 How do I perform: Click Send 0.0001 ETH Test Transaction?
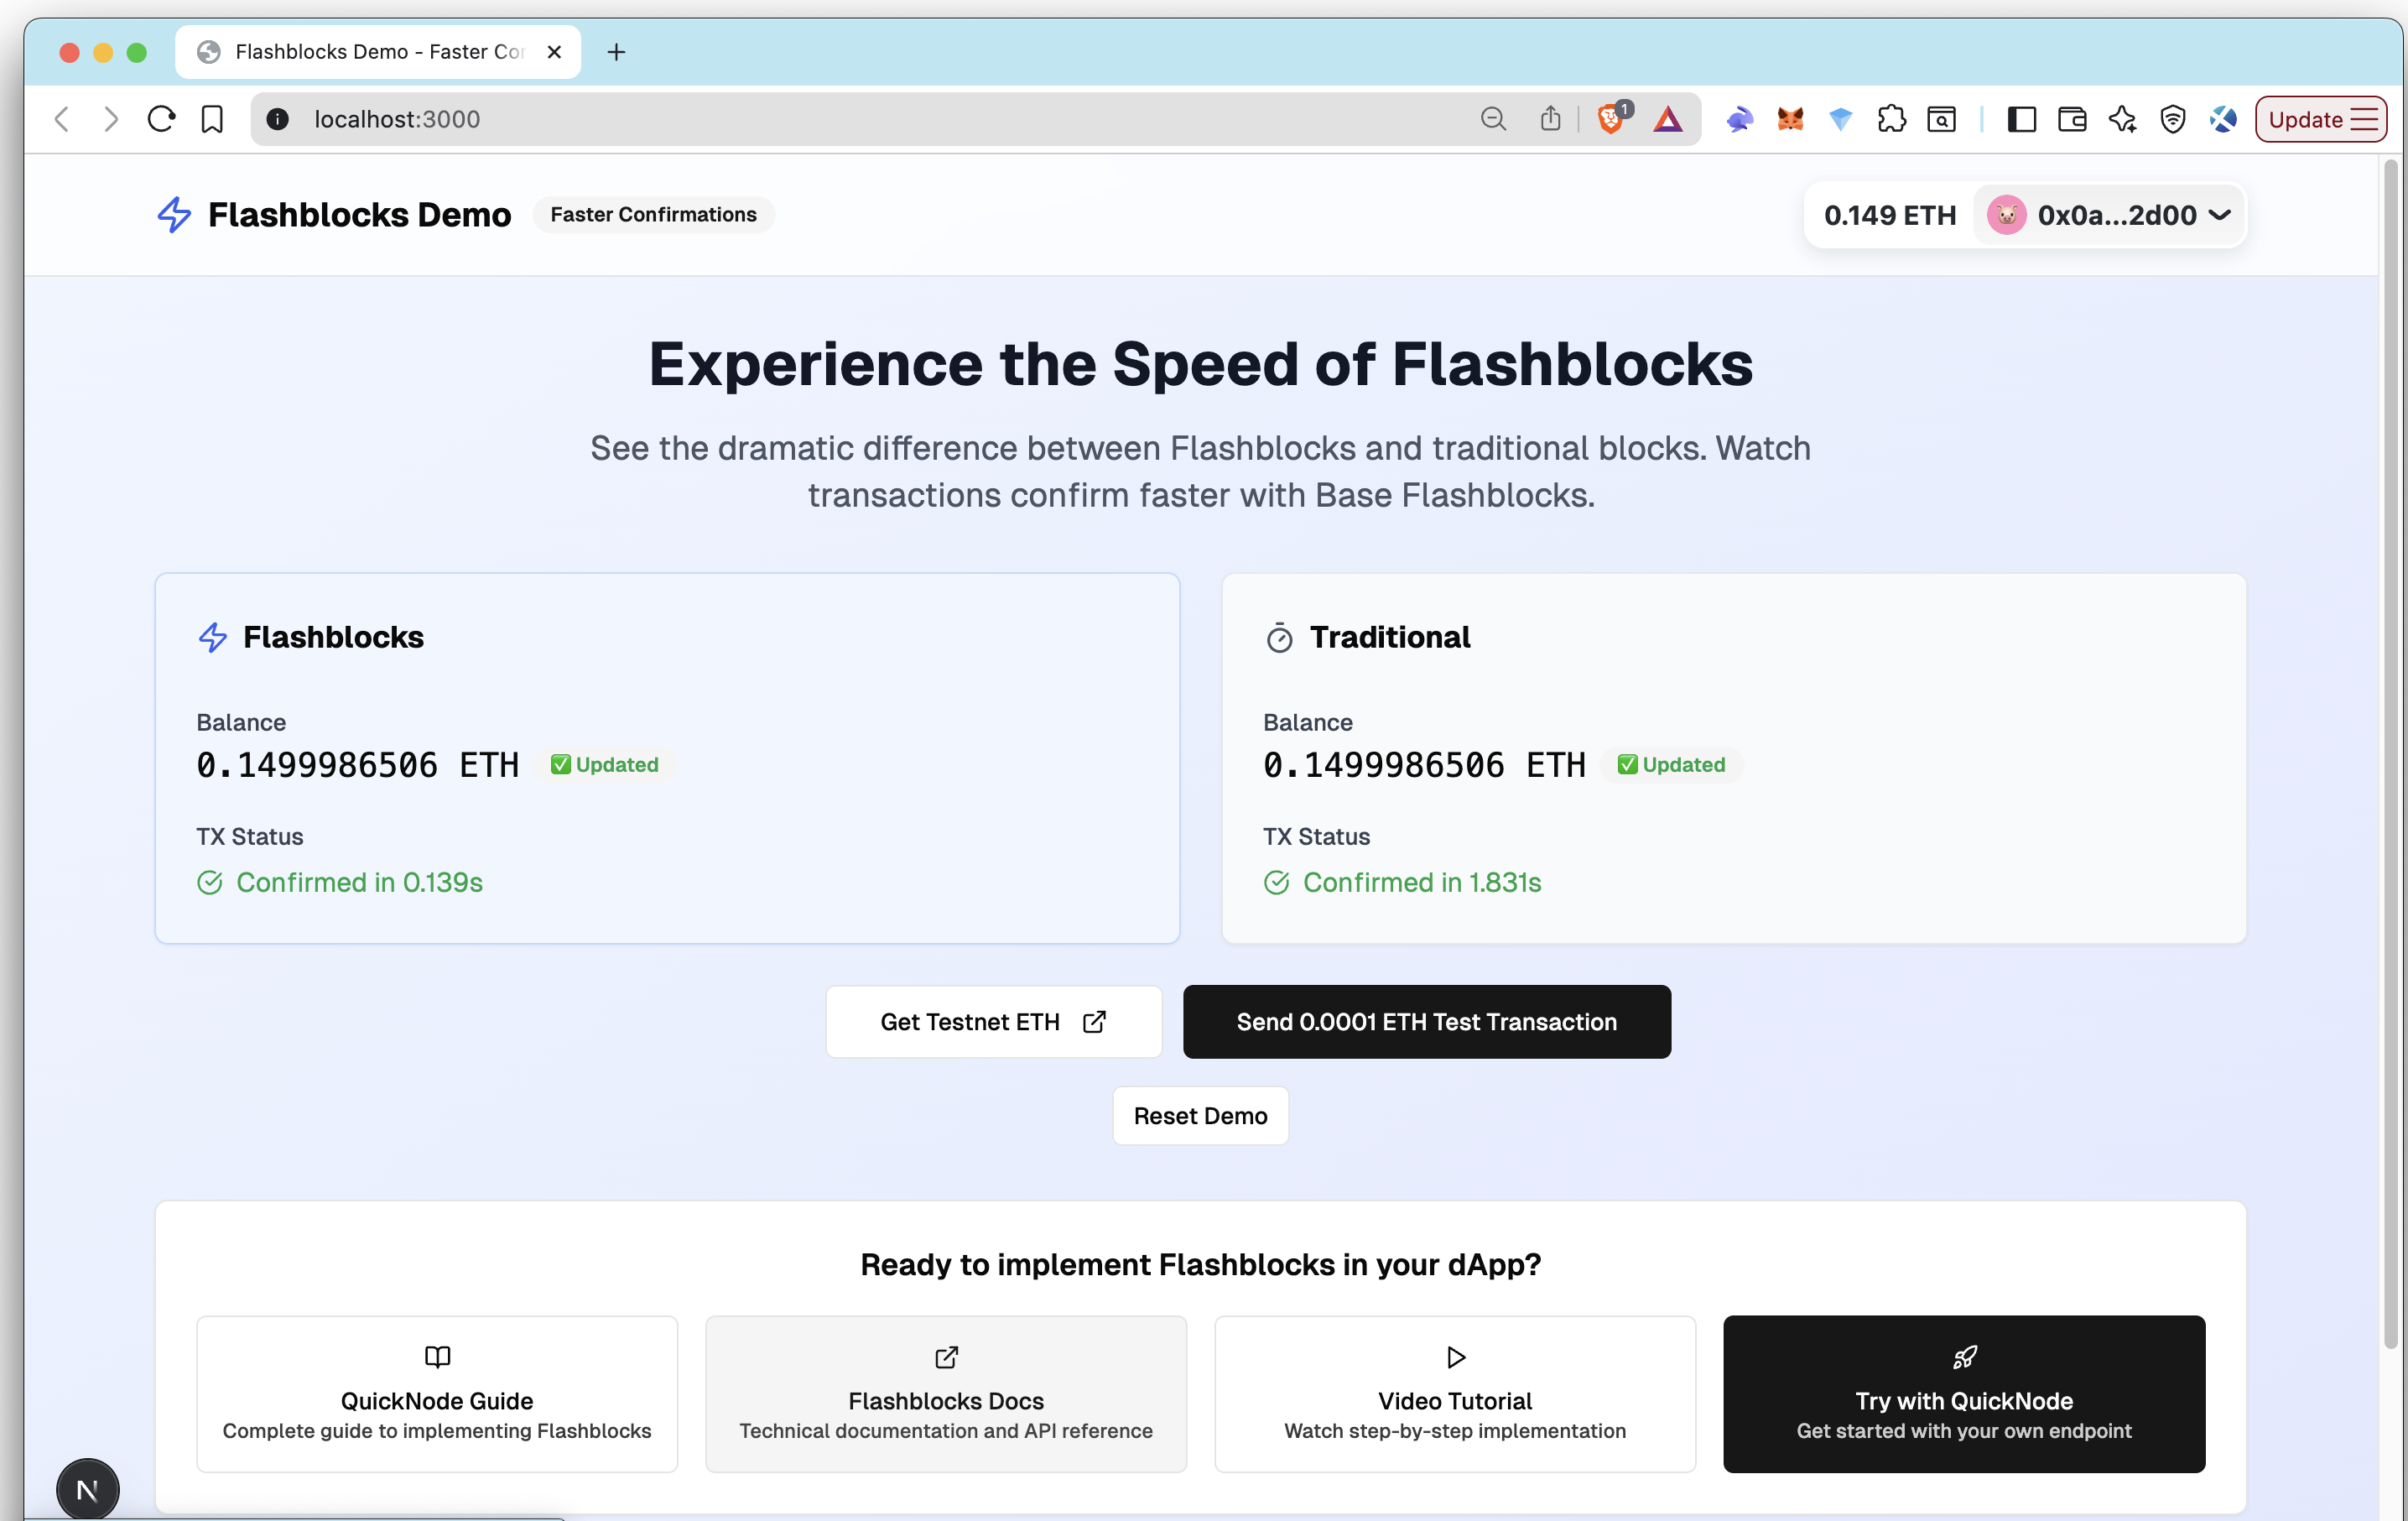click(x=1426, y=1021)
